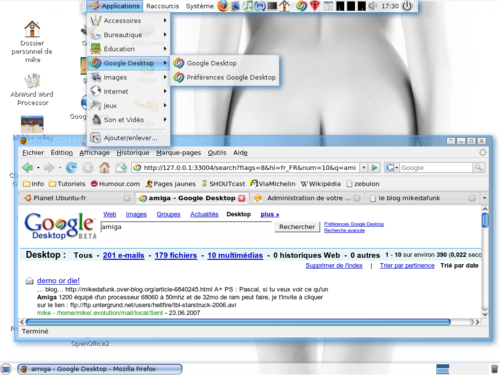Filter results by 179 fichiers
Screen dimensions: 500x375
tap(176, 255)
